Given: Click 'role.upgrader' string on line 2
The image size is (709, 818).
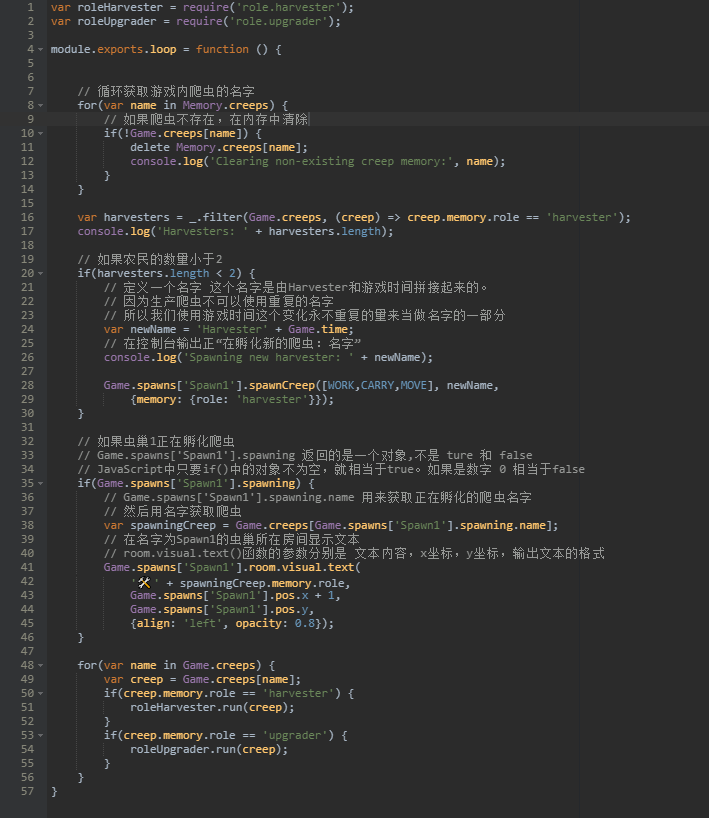Looking at the screenshot, I should [278, 21].
